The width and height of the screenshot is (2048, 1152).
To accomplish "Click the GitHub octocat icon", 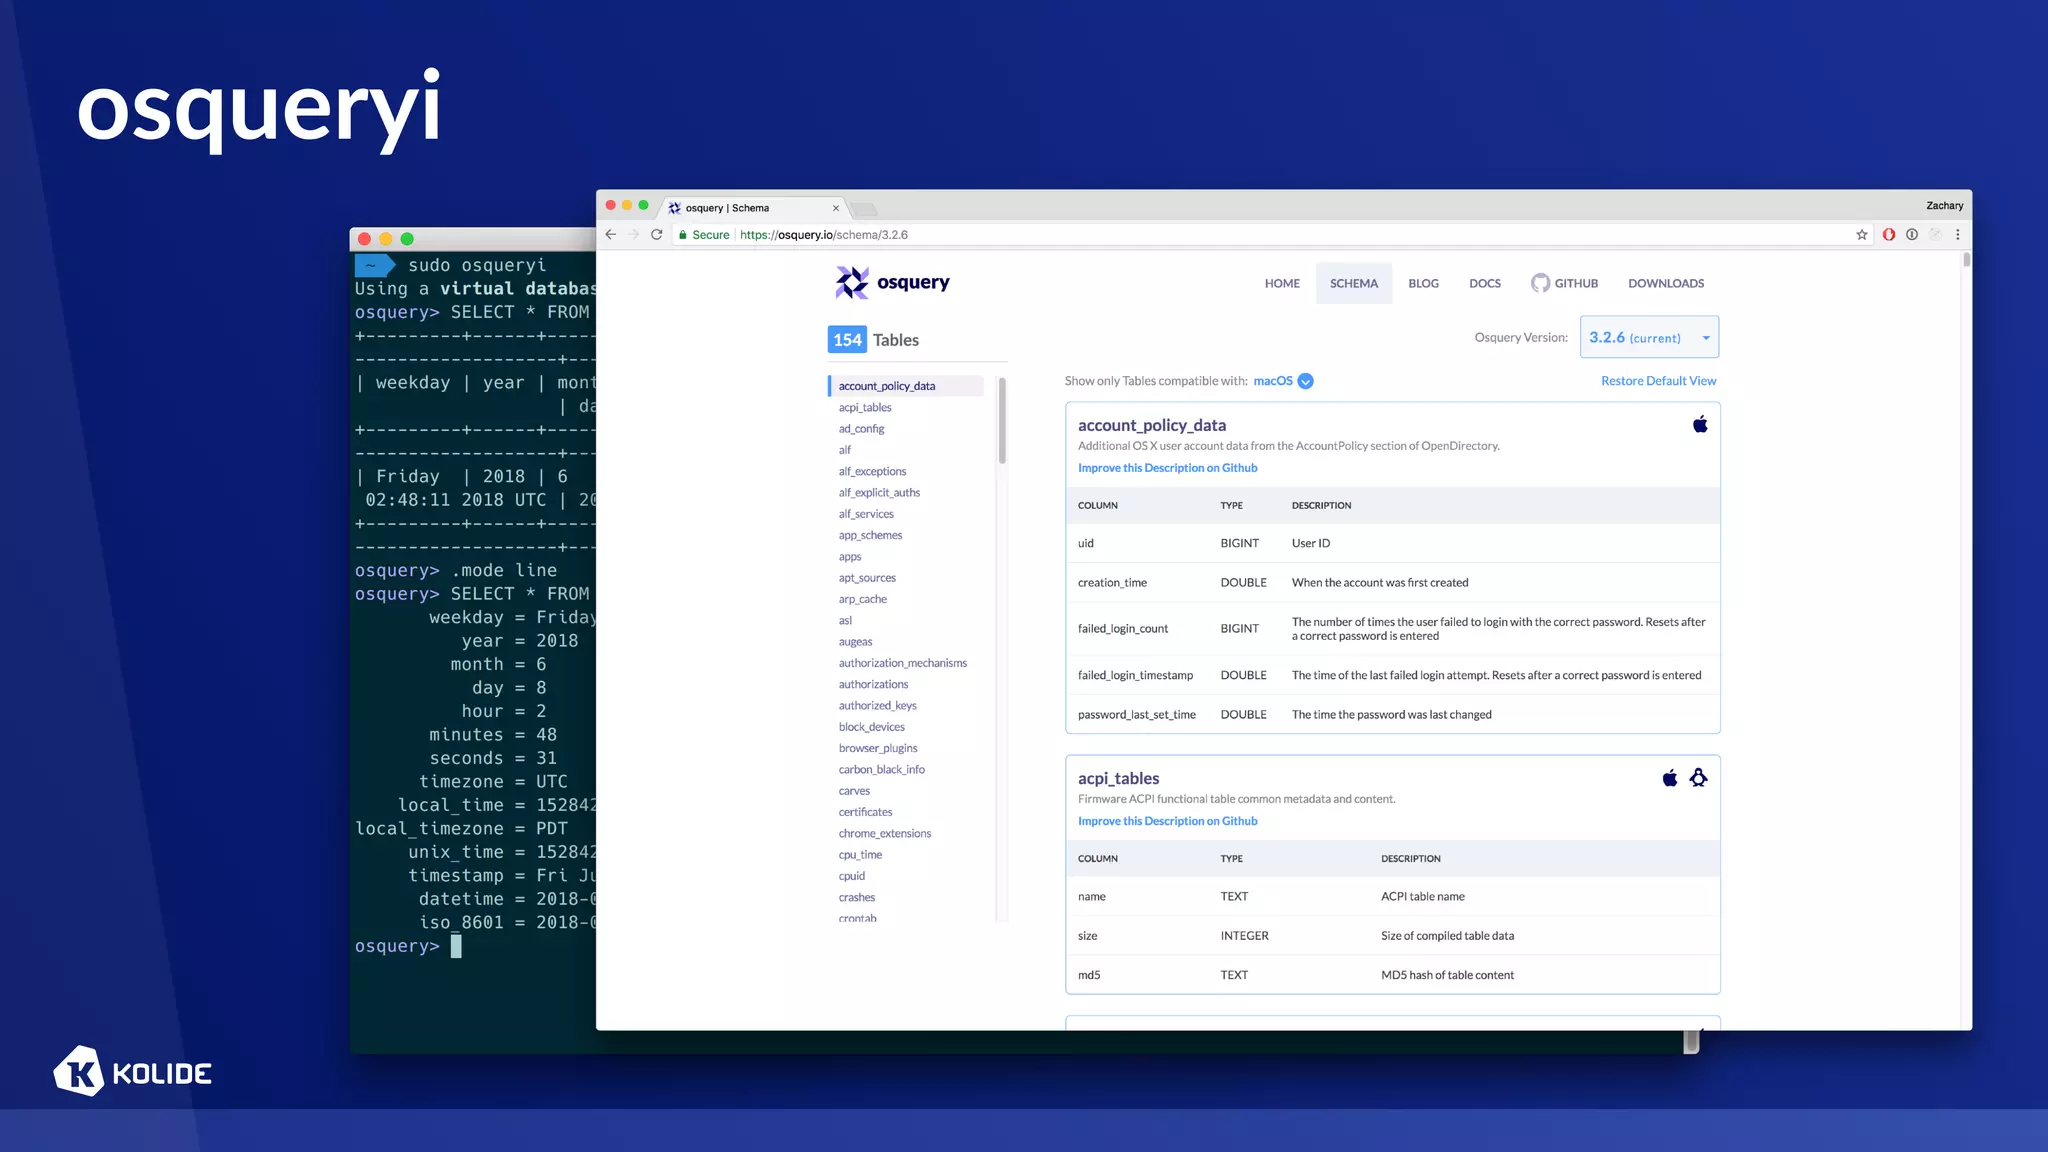I will tap(1540, 283).
